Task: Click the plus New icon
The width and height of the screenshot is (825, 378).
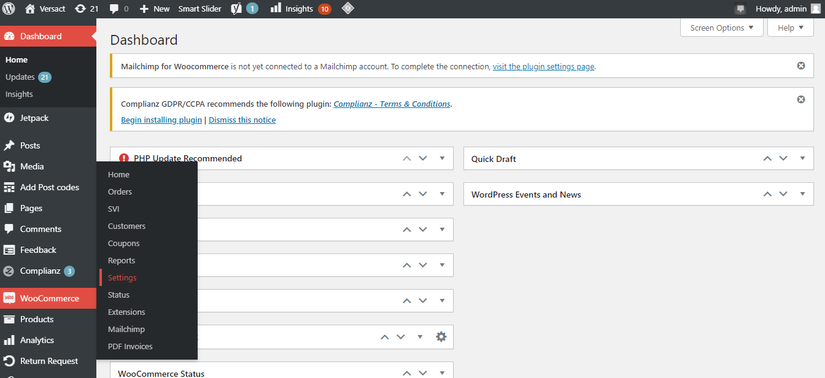Action: pos(144,8)
